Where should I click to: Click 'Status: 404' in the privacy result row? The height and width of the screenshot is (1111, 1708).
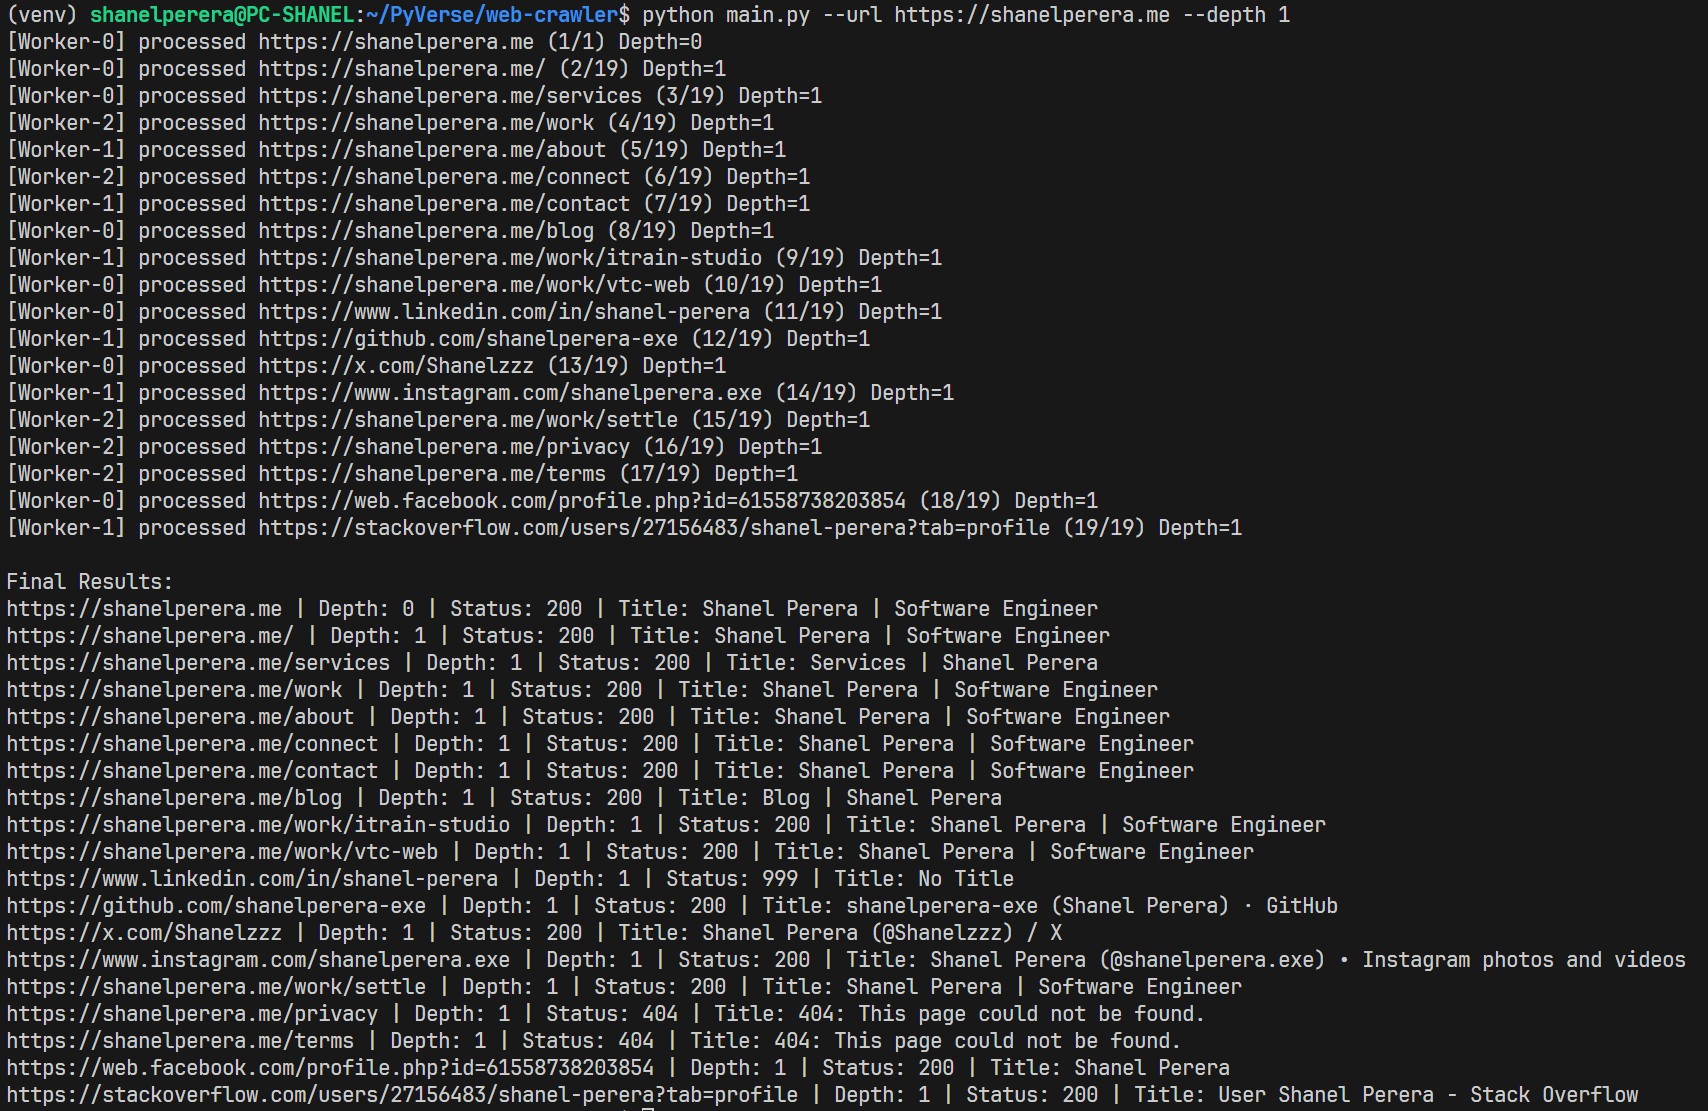tap(612, 1014)
